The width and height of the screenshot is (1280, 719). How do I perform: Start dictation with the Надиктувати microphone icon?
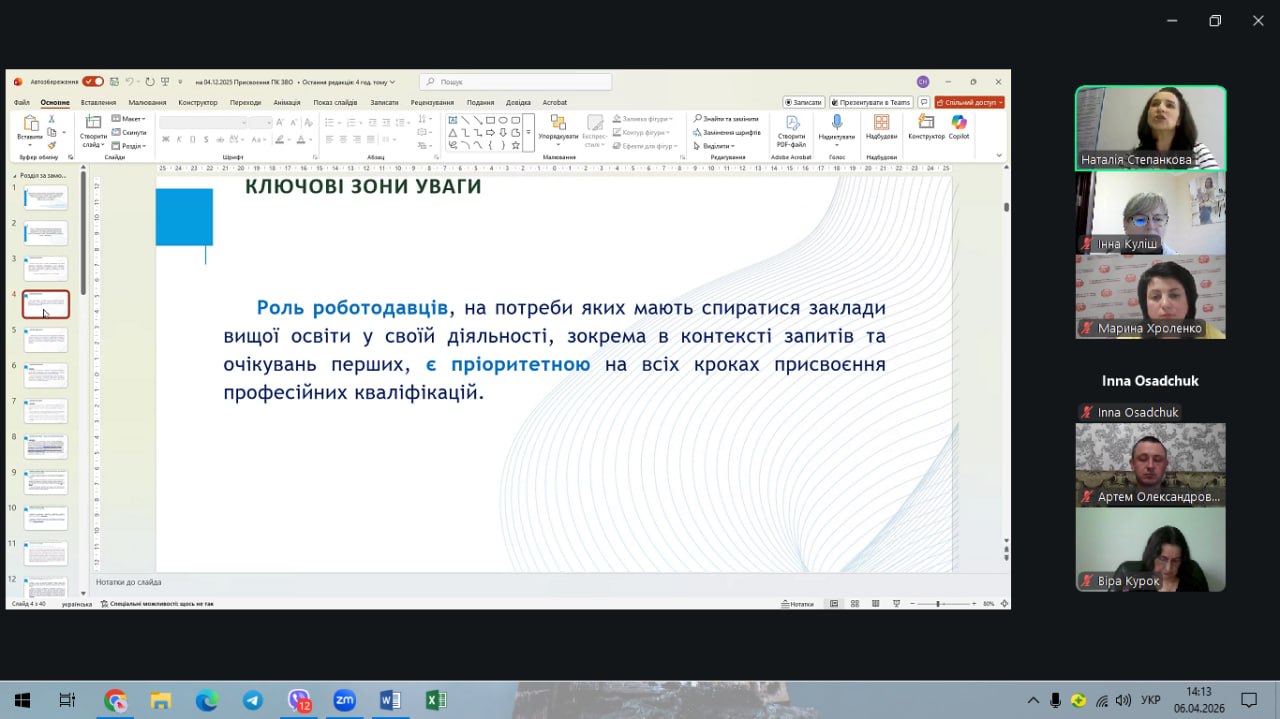click(x=836, y=126)
